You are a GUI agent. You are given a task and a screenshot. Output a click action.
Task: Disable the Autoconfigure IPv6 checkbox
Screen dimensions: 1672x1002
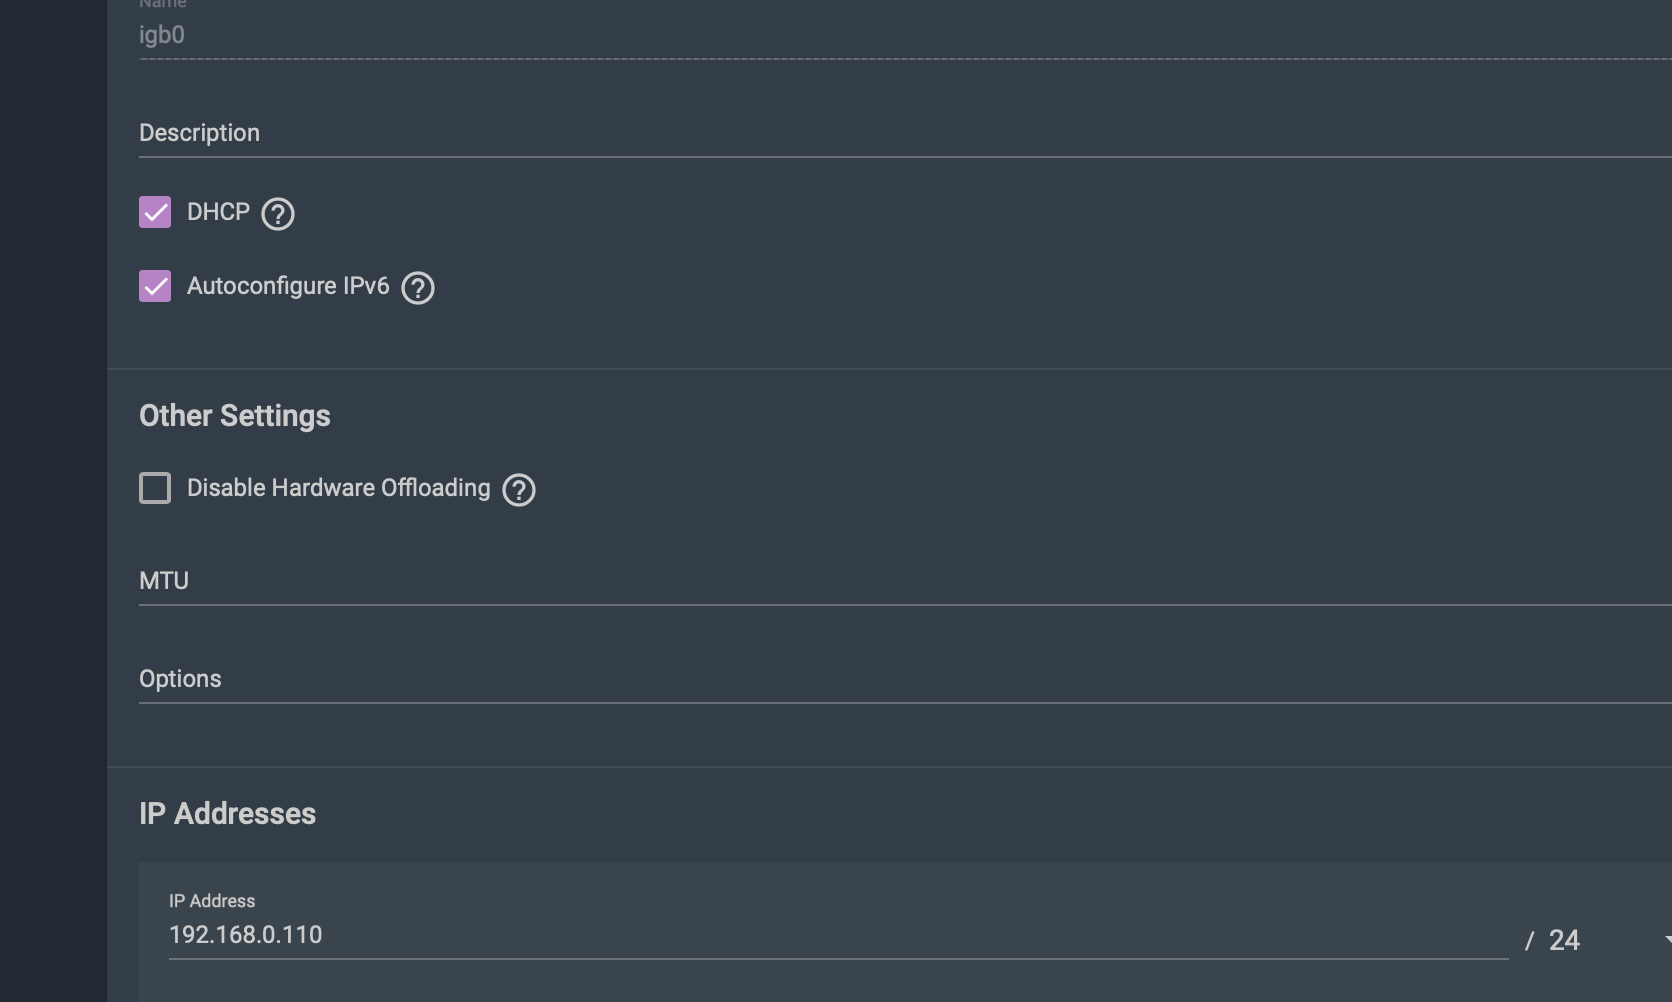point(155,286)
